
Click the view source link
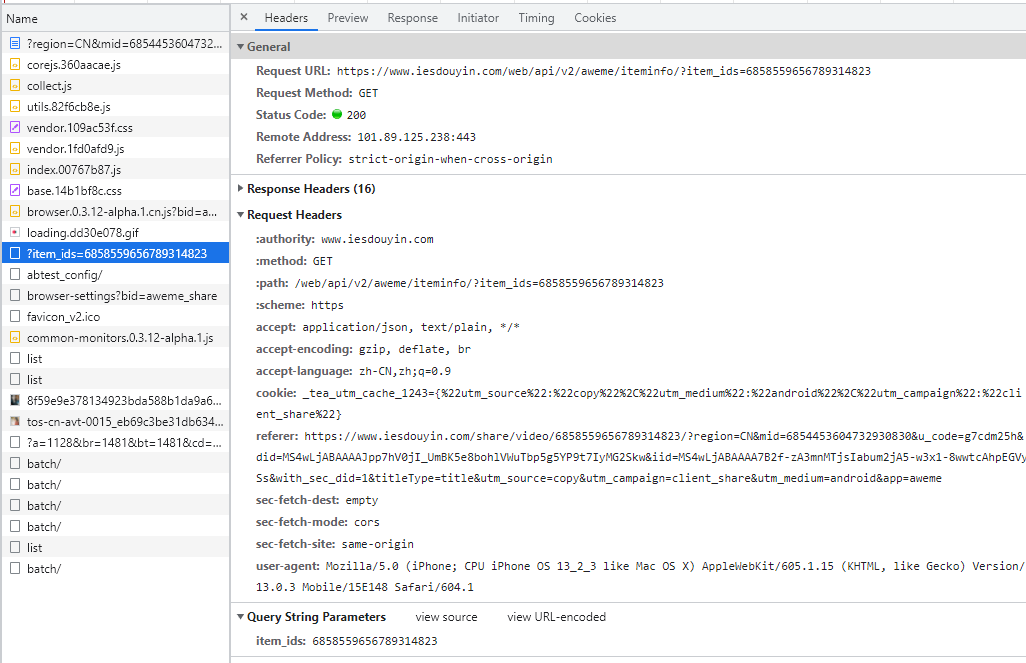pos(446,617)
